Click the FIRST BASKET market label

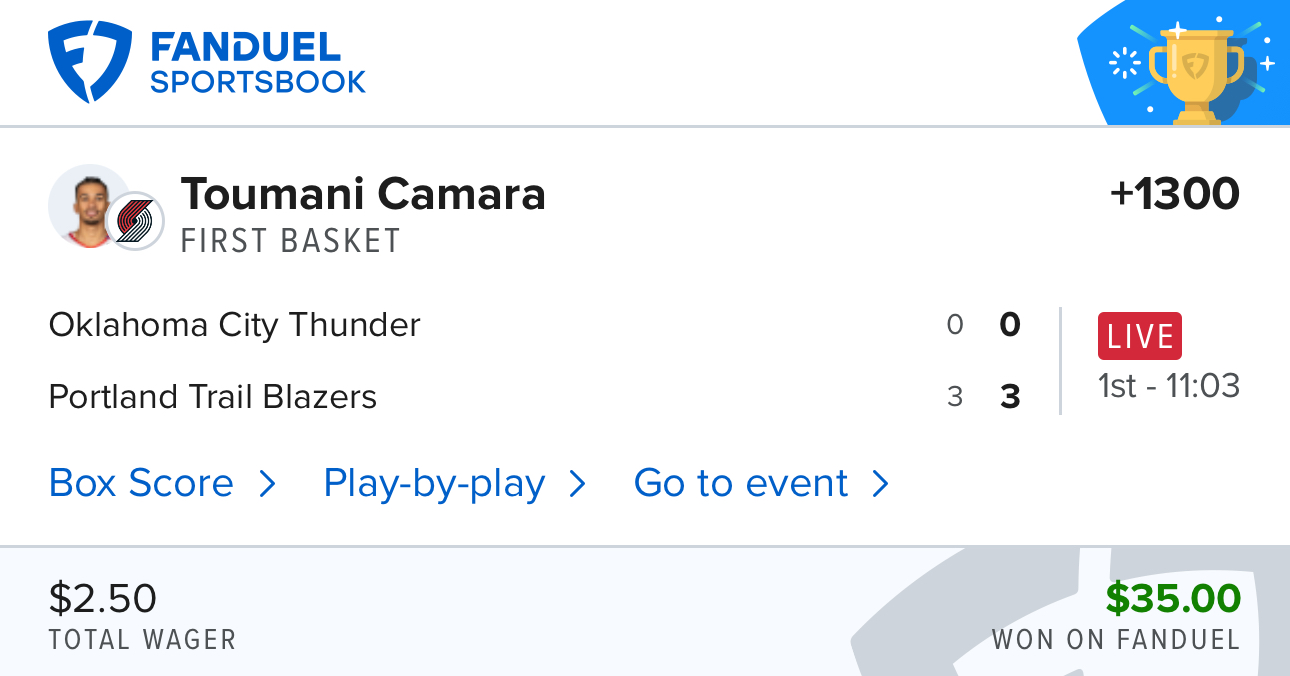291,241
